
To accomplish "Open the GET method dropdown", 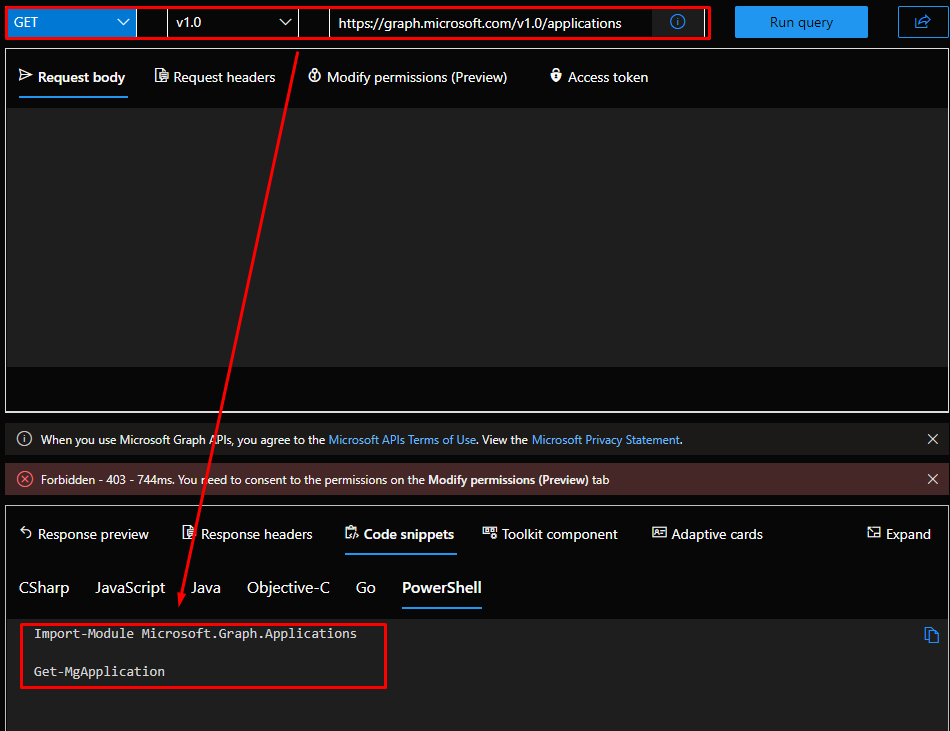I will (x=71, y=22).
